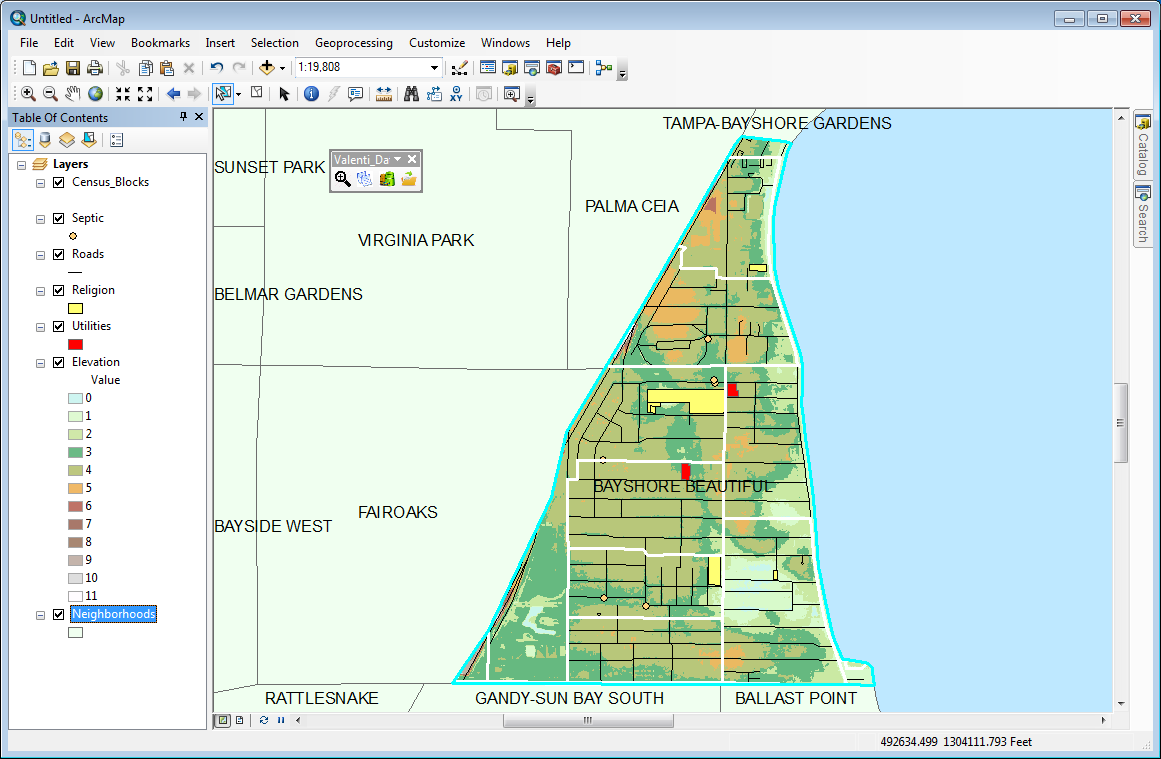The height and width of the screenshot is (759, 1161).
Task: Collapse the Layers data frame tree
Action: [22, 164]
